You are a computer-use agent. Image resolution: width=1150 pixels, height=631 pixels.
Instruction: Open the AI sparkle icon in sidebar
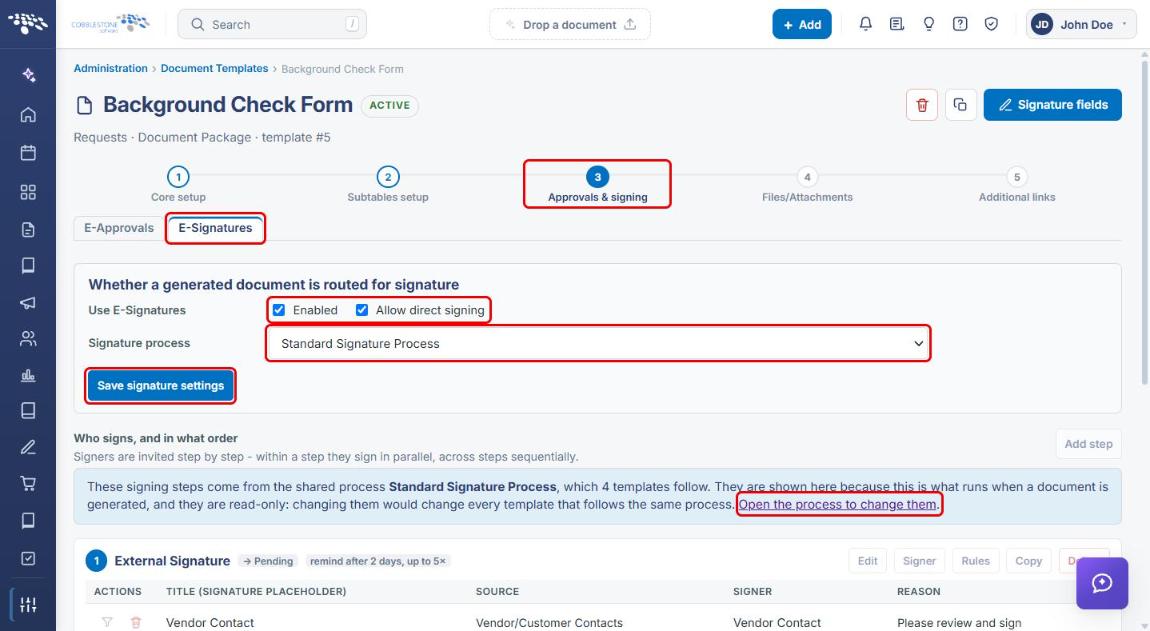28,75
